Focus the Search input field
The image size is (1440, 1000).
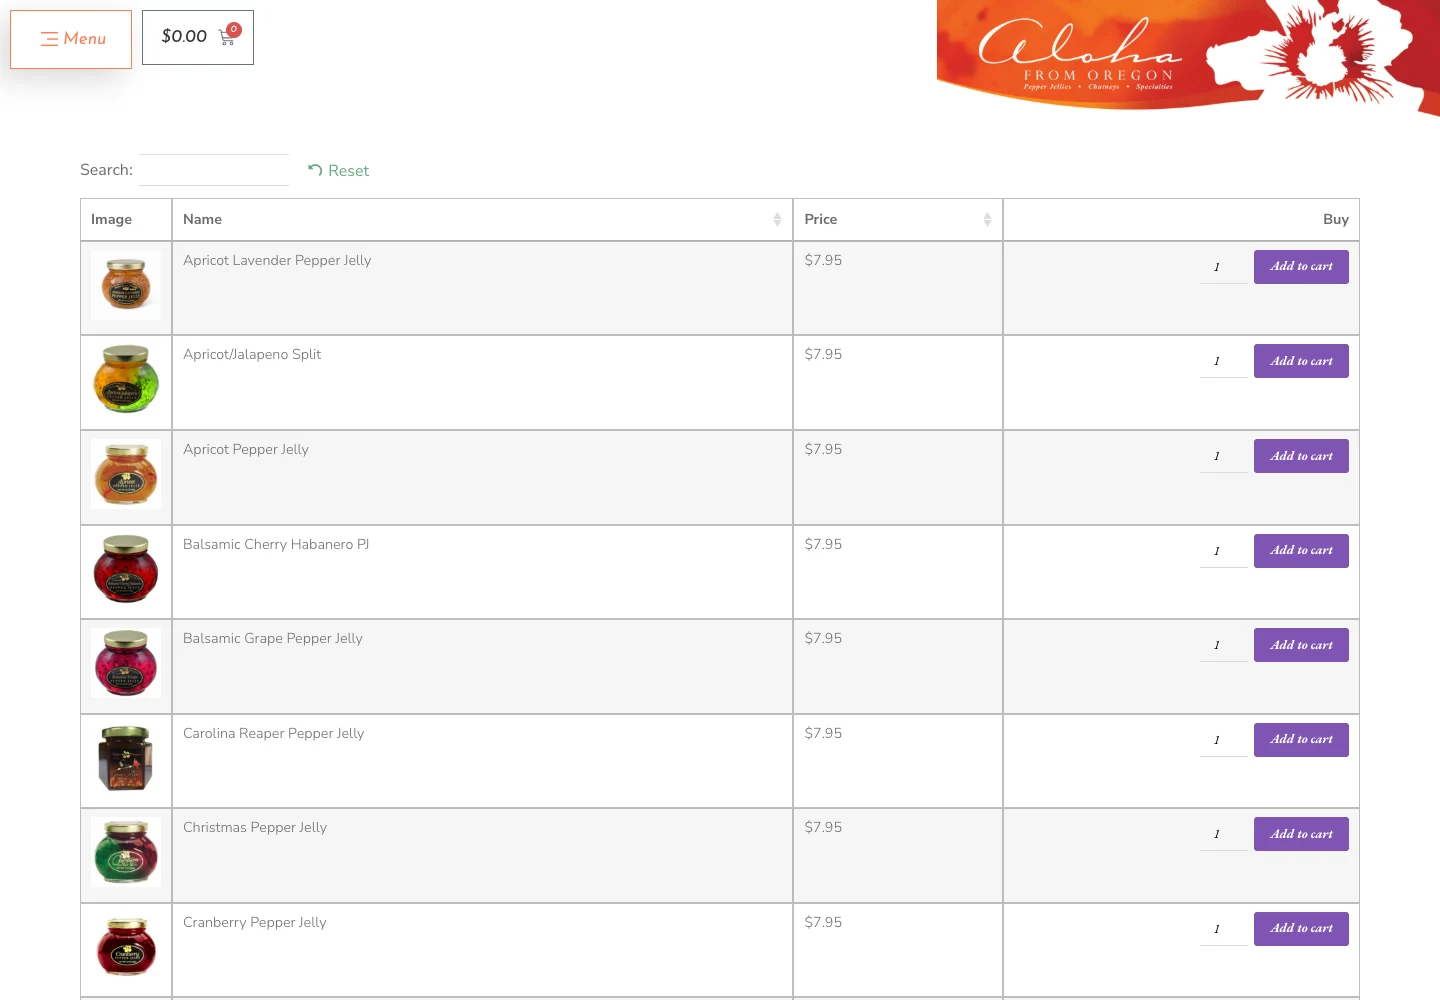pyautogui.click(x=214, y=170)
